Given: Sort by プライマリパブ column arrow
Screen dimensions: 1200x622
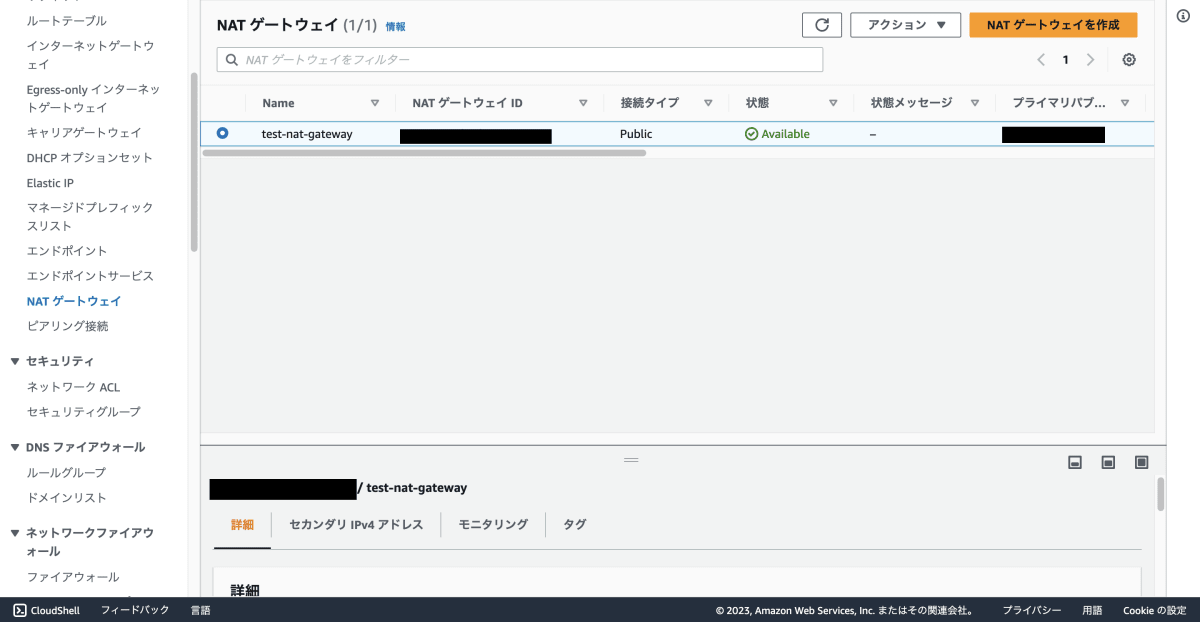Looking at the screenshot, I should (1125, 103).
